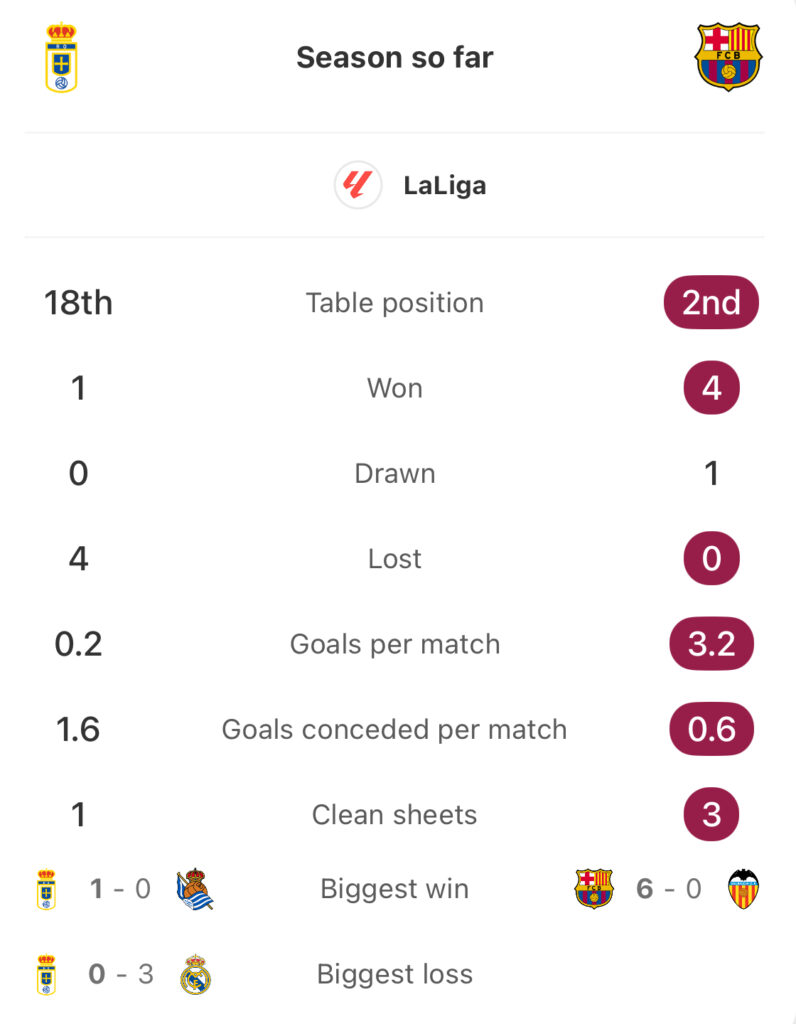The width and height of the screenshot is (796, 1024).
Task: Click Real Sociedad crest in biggest win
Action: click(x=195, y=889)
